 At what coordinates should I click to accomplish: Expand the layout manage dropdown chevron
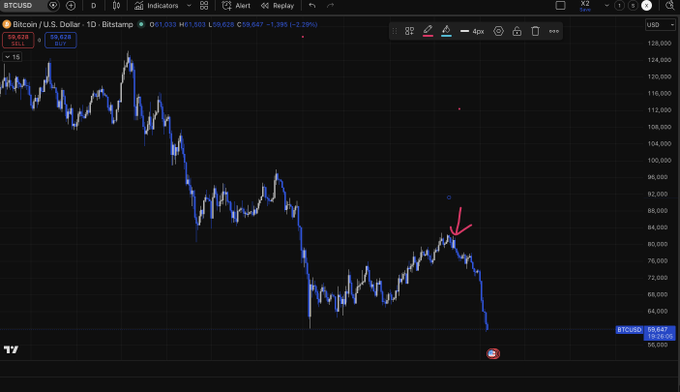[607, 6]
